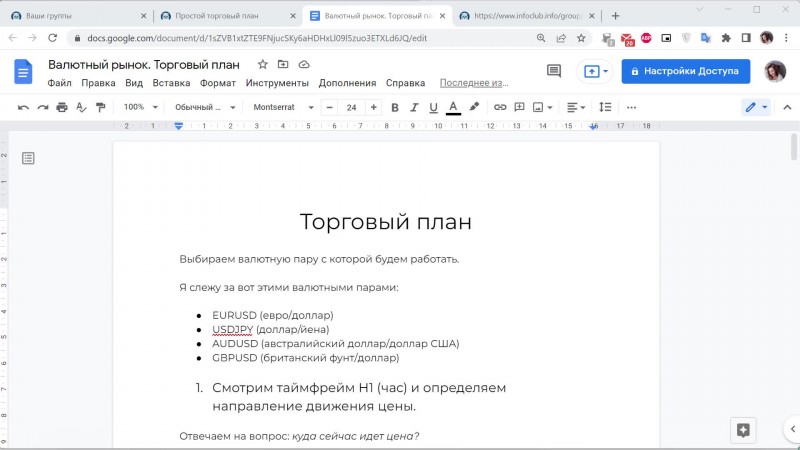Insert a link using the toolbar icon
The height and width of the screenshot is (450, 800).
pos(500,107)
